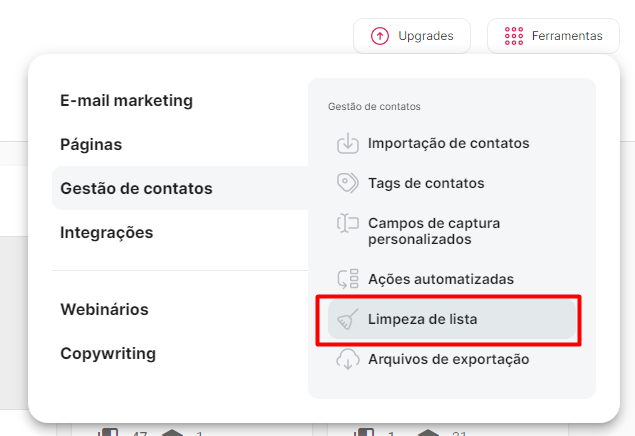Select Gestão de contatos category
Image resolution: width=635 pixels, height=436 pixels.
(x=136, y=188)
